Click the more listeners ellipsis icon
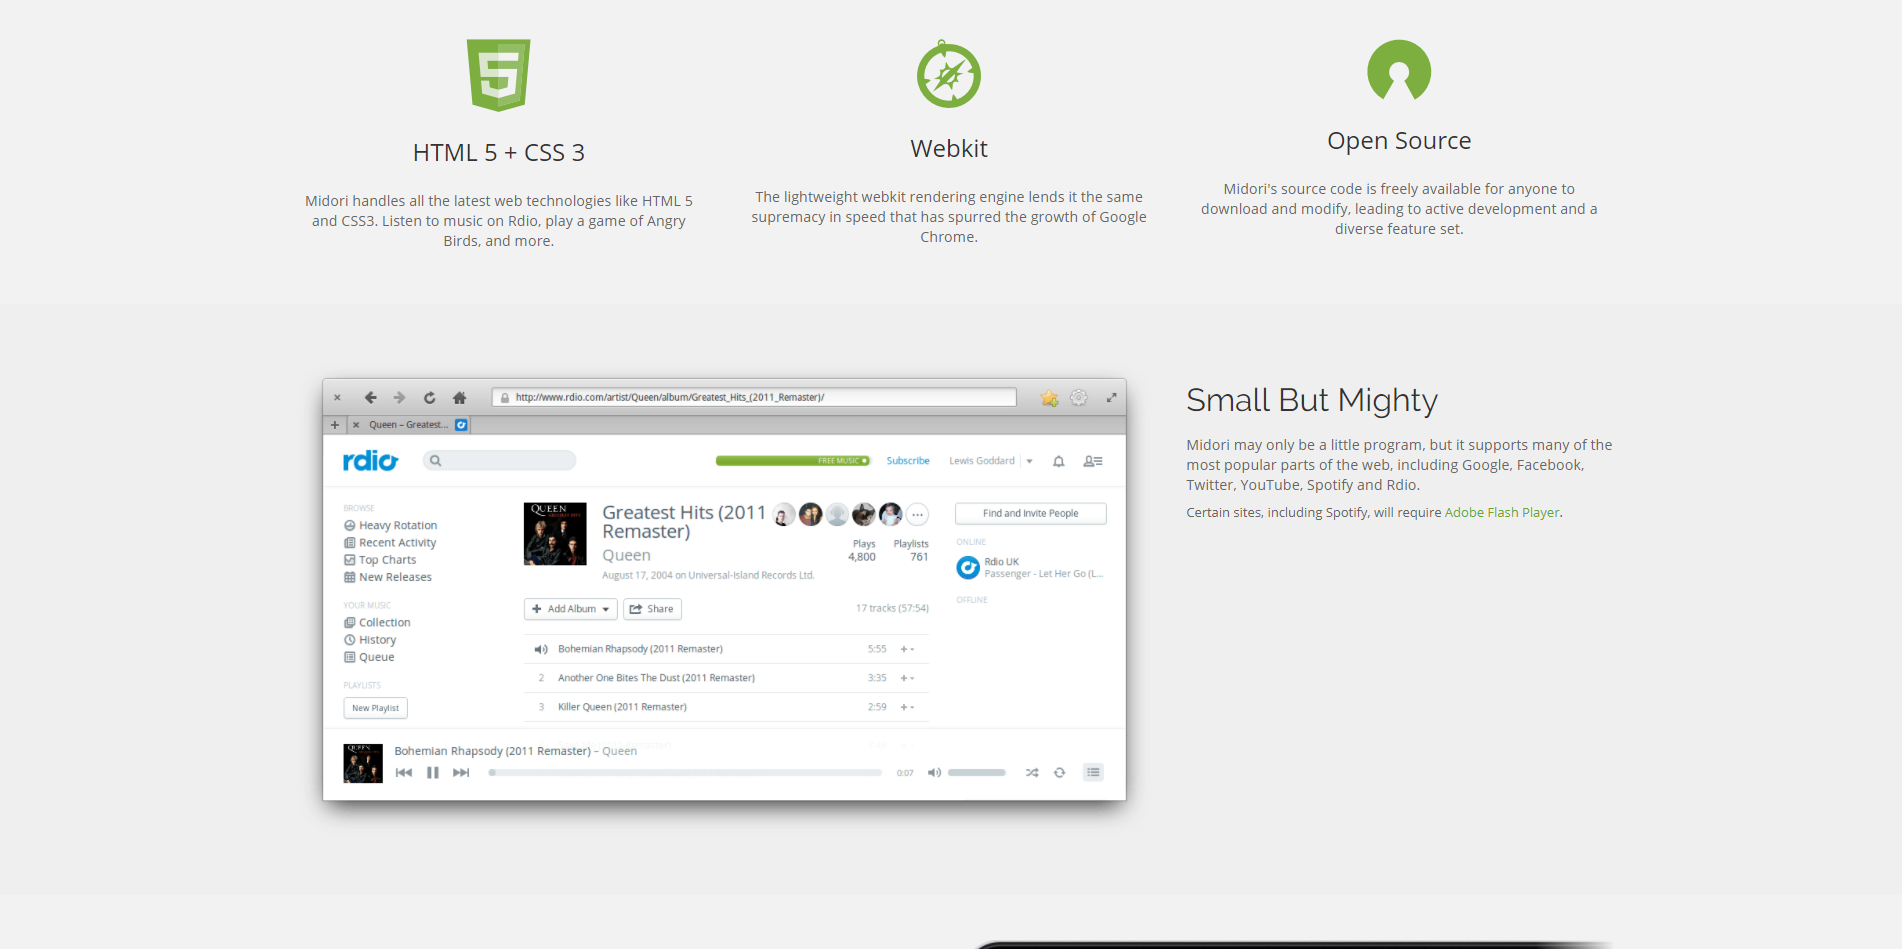 [x=917, y=515]
